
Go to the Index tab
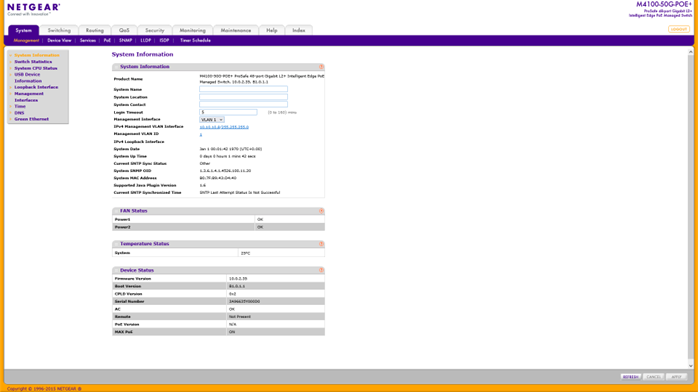pos(299,30)
